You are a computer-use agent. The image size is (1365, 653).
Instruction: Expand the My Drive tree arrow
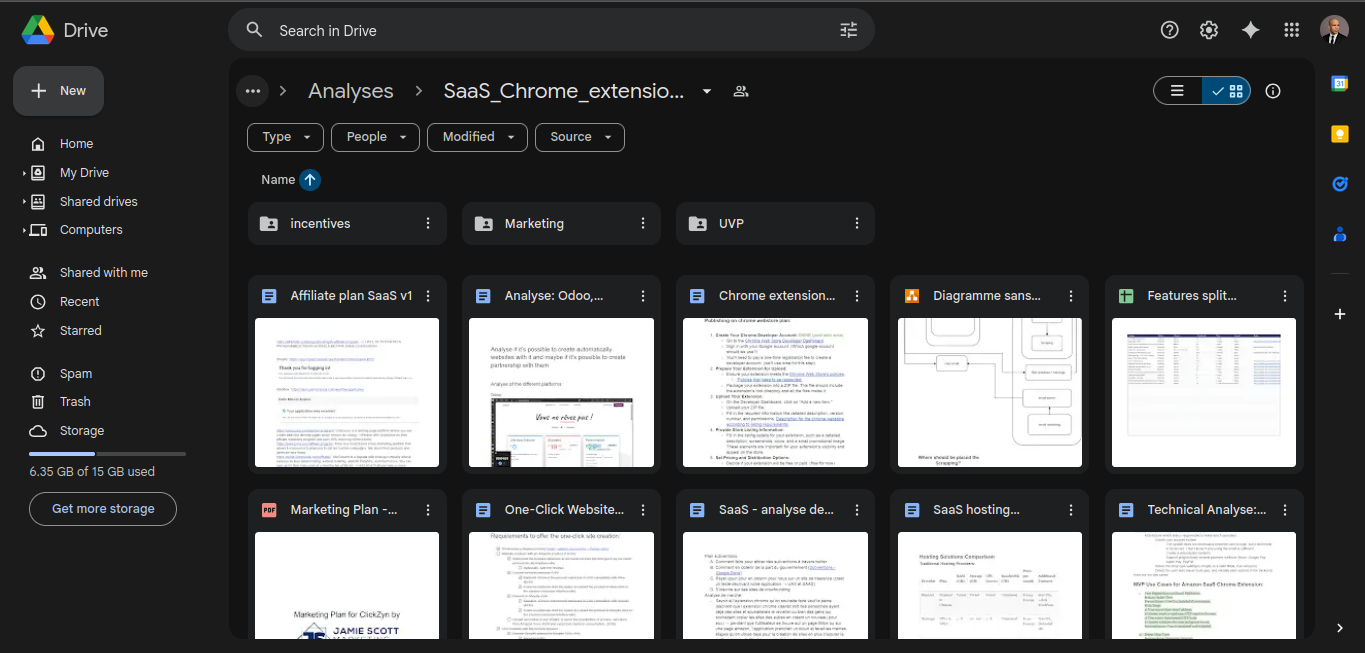pyautogui.click(x=24, y=173)
